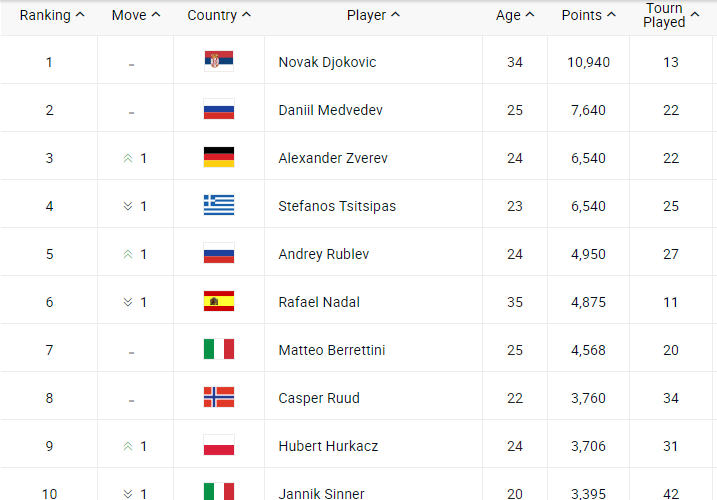Click the green up-arrow in Alexander Zverev's row

tap(128, 158)
